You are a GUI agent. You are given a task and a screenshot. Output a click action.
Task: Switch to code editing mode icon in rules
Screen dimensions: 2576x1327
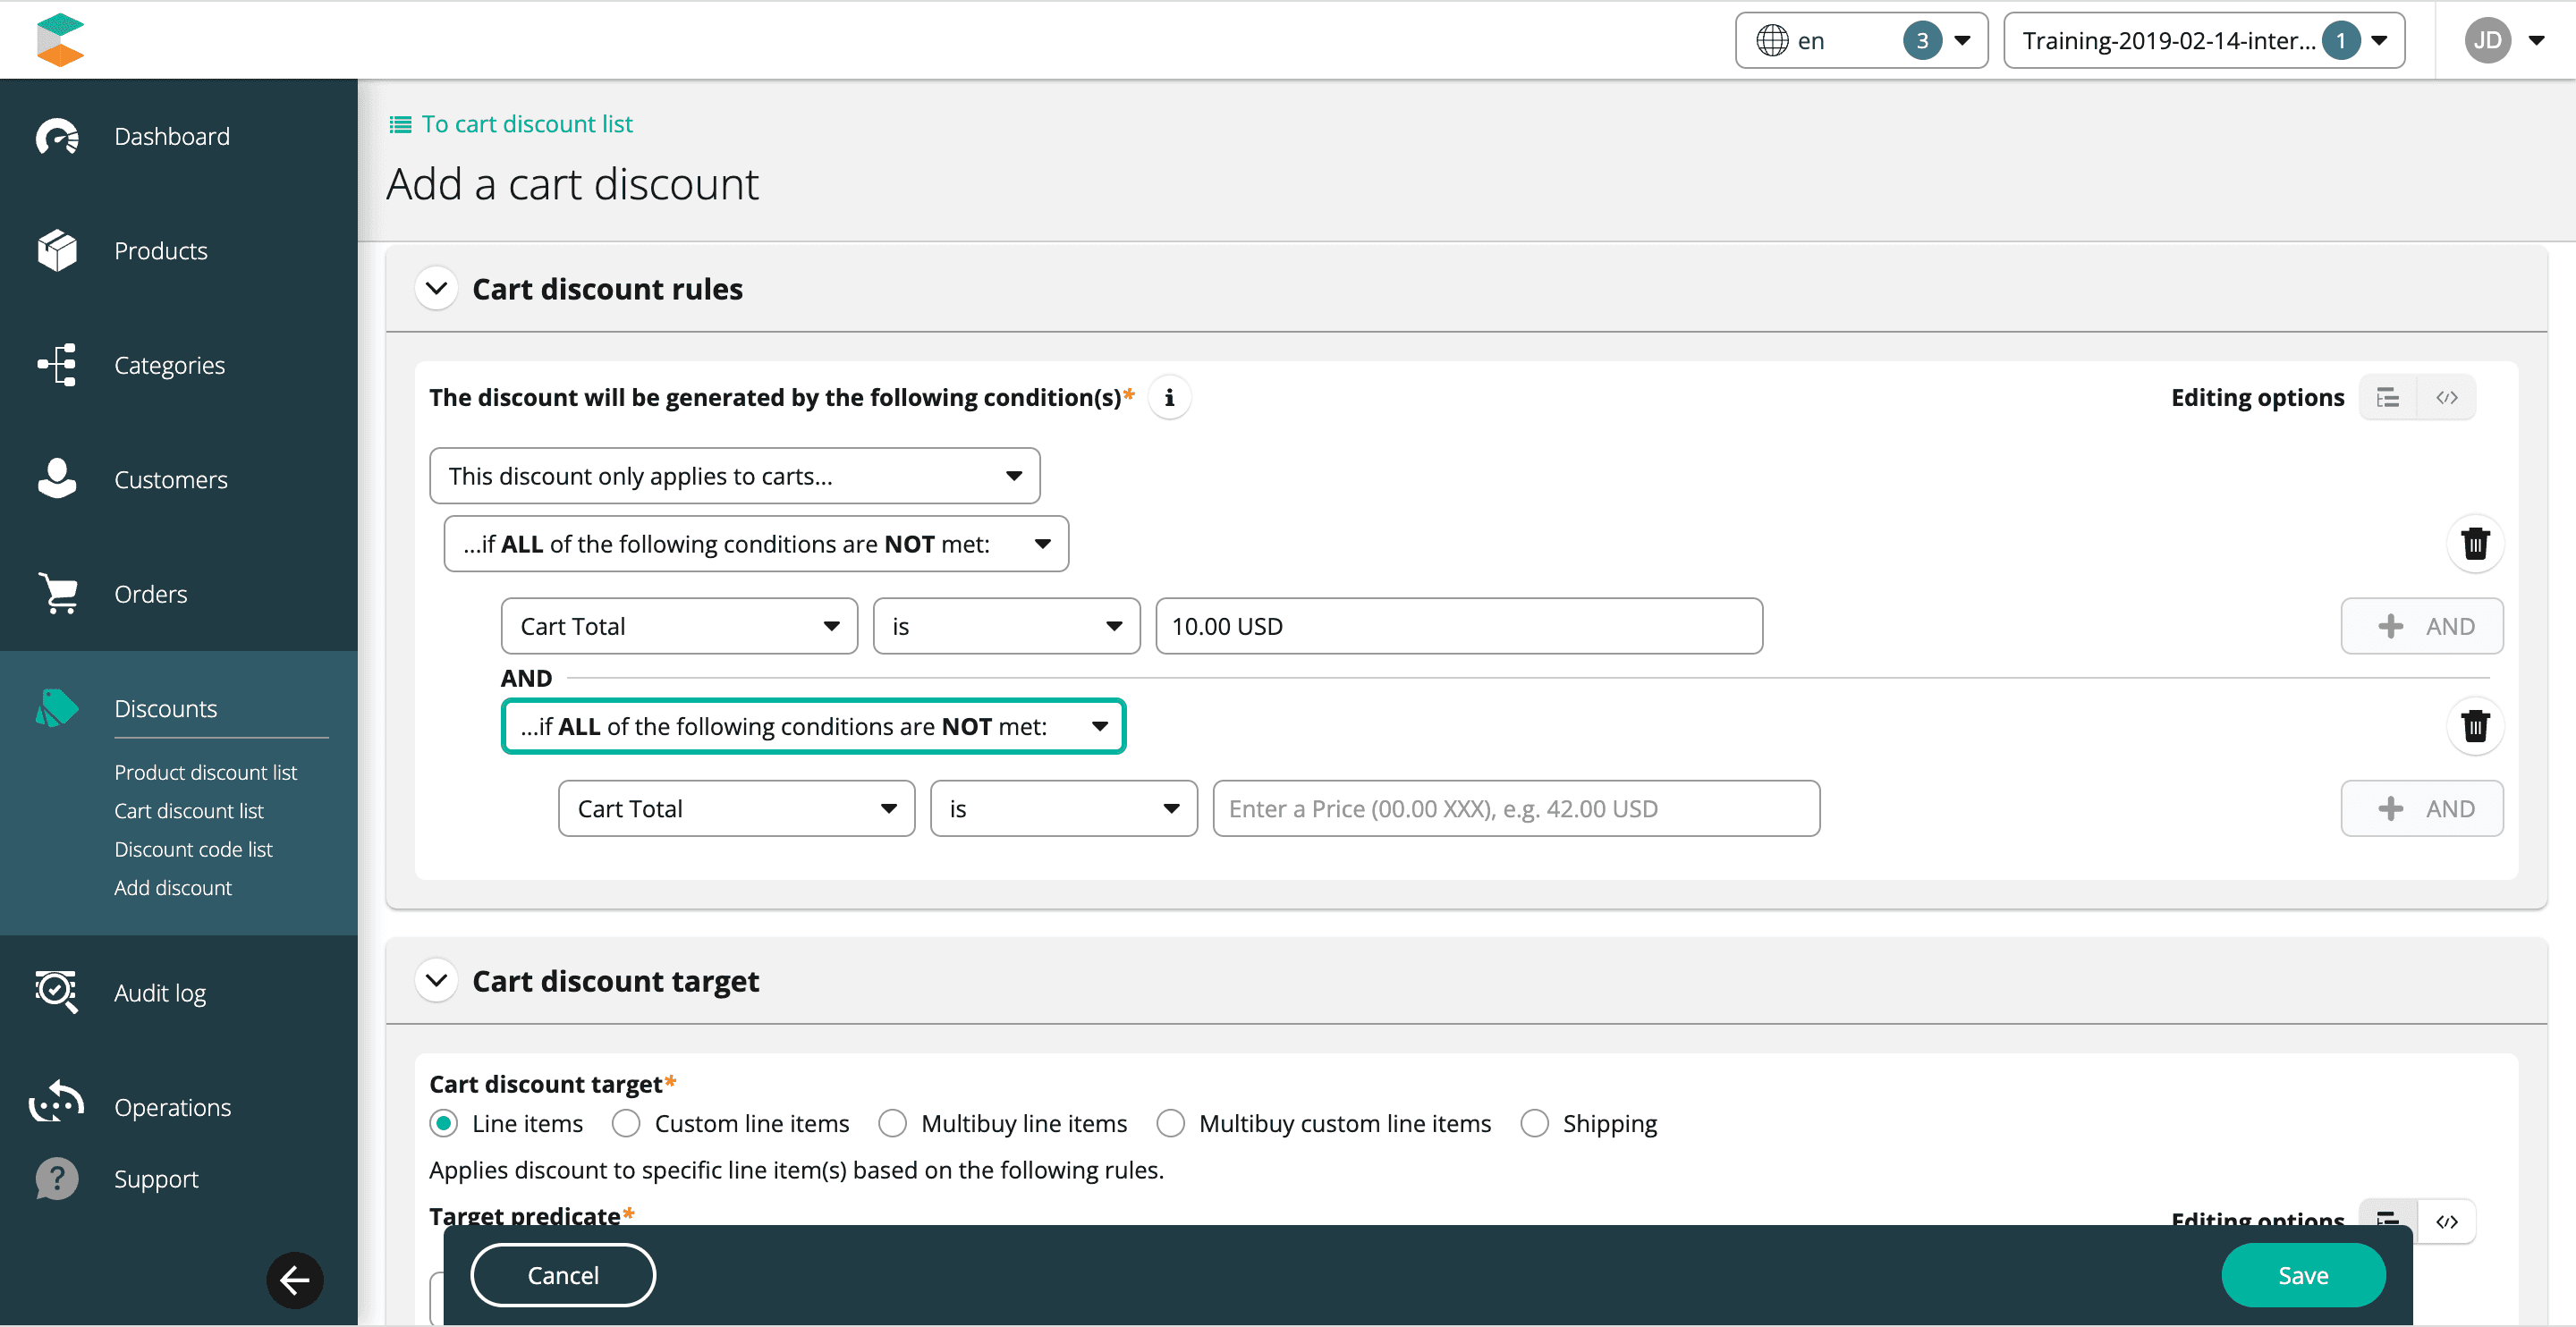(x=2446, y=398)
